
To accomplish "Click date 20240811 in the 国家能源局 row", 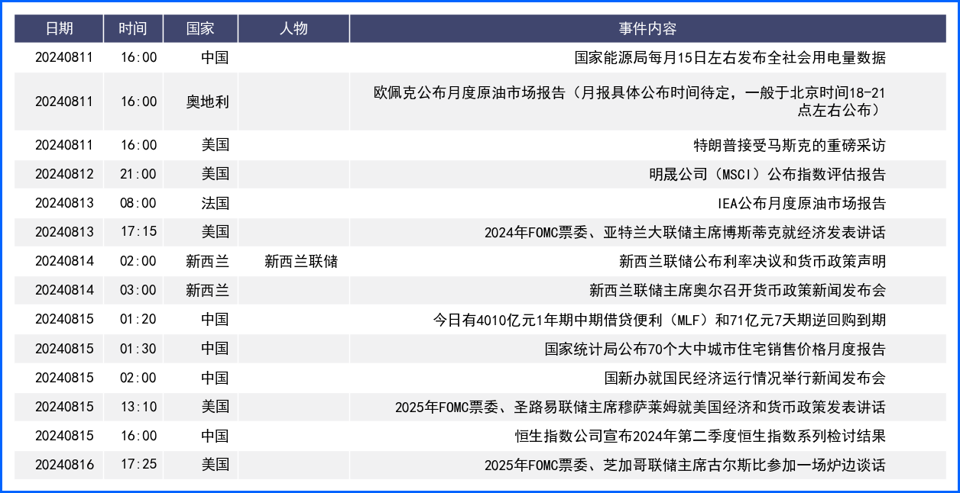I will coord(64,58).
